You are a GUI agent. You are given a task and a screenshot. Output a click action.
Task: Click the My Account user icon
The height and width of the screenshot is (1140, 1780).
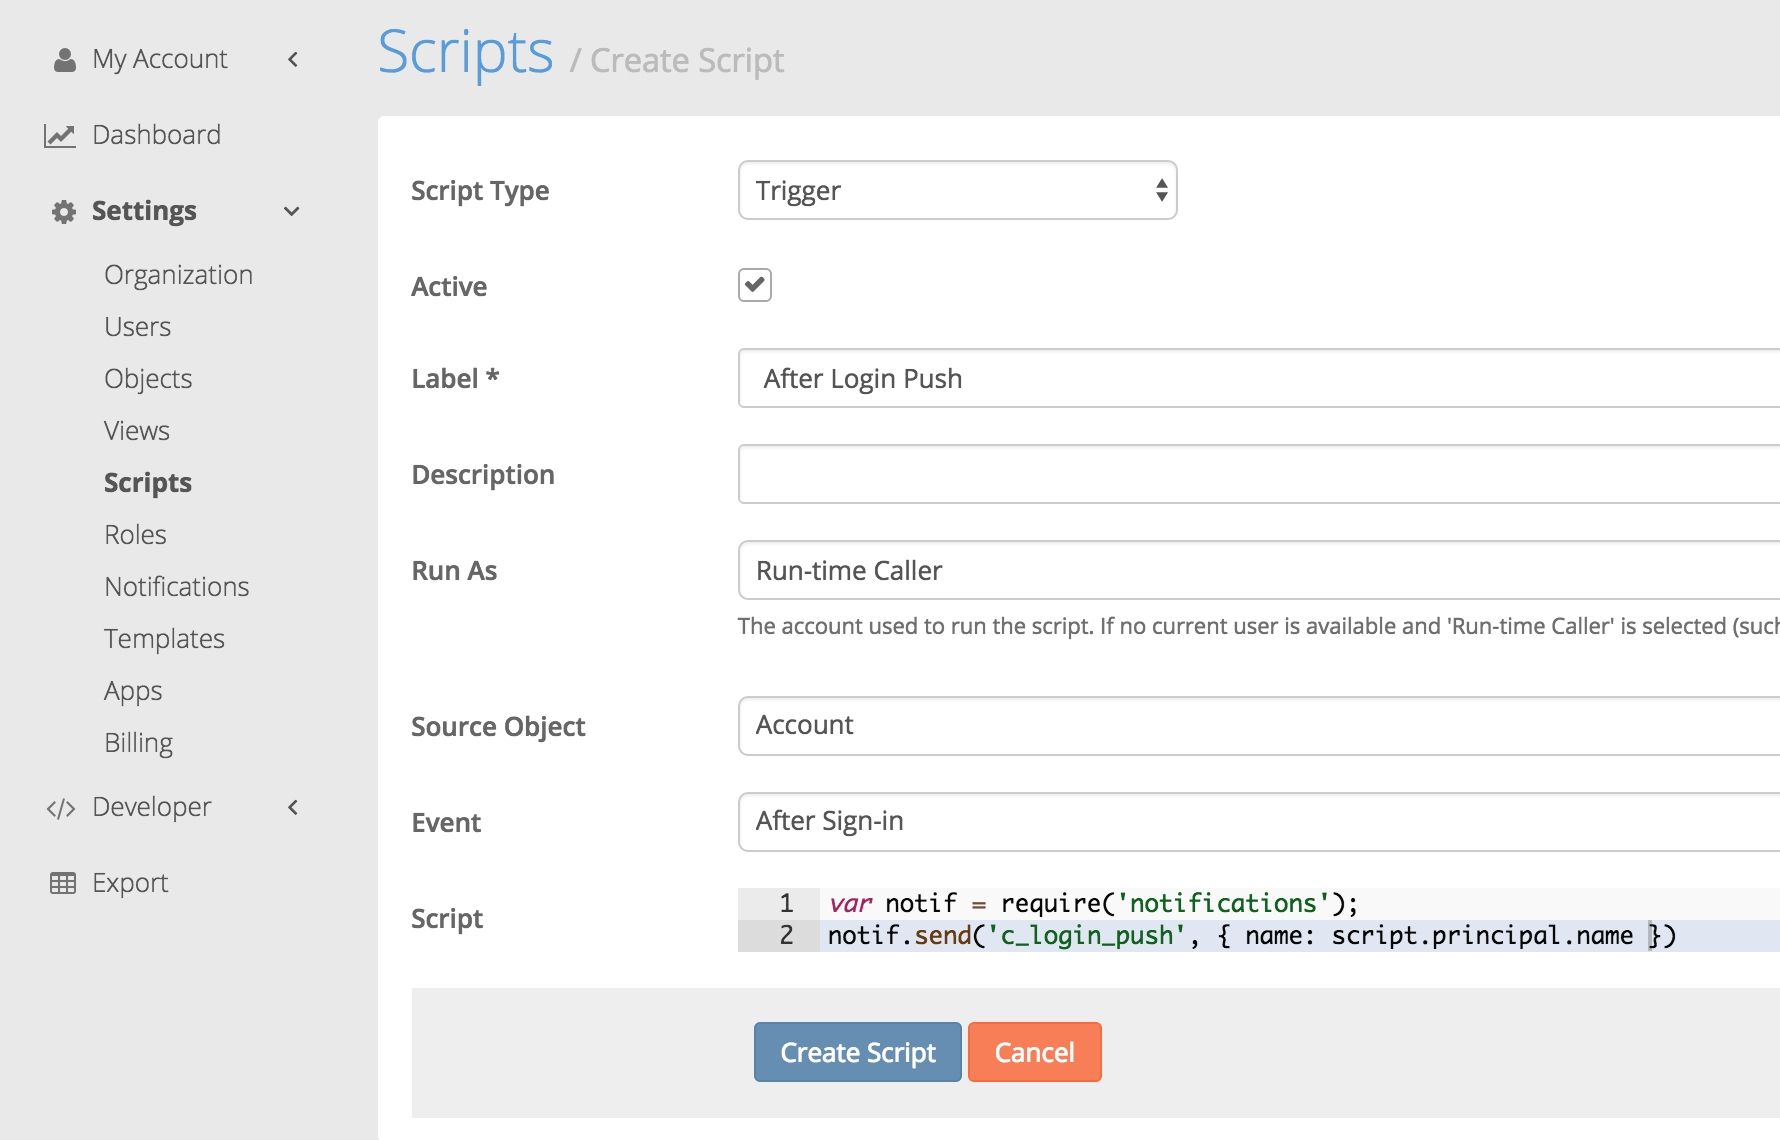click(x=65, y=60)
